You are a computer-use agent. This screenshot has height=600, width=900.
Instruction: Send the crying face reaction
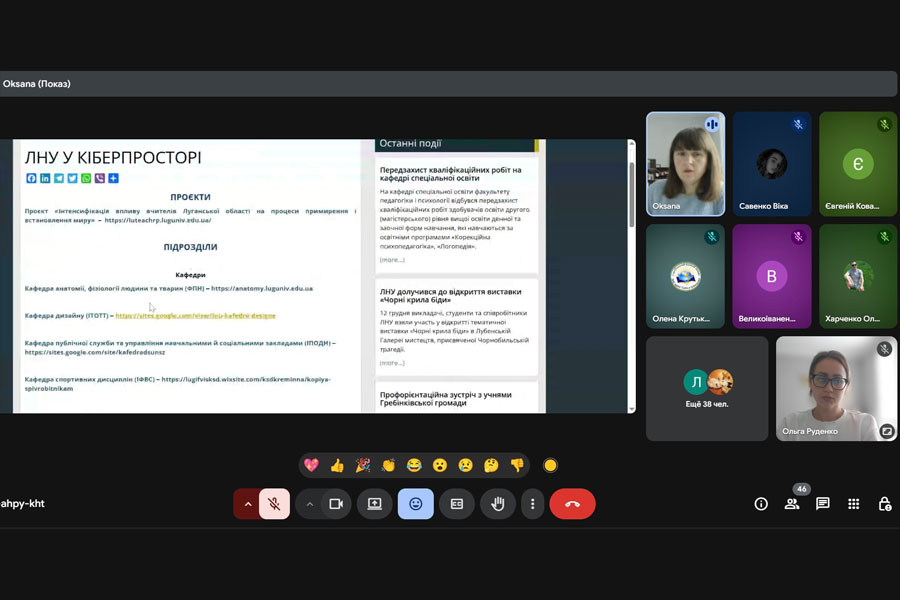click(465, 465)
